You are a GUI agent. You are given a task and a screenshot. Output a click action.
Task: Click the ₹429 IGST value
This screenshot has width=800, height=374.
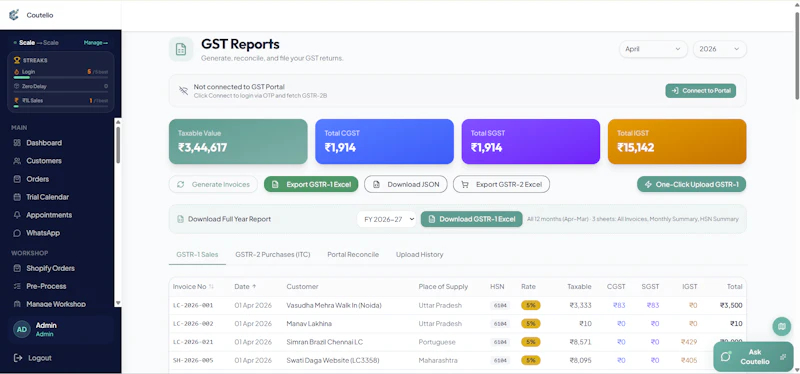coord(689,342)
